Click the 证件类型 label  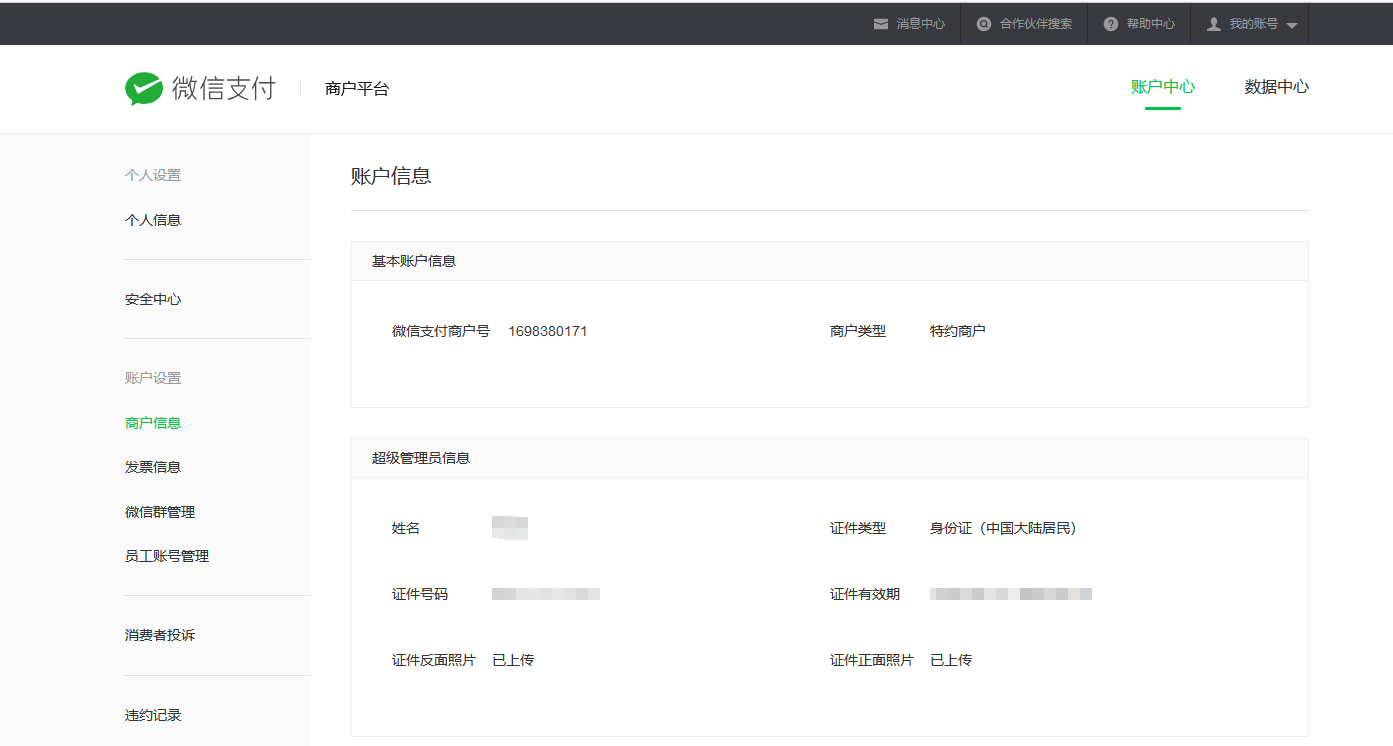click(x=858, y=528)
